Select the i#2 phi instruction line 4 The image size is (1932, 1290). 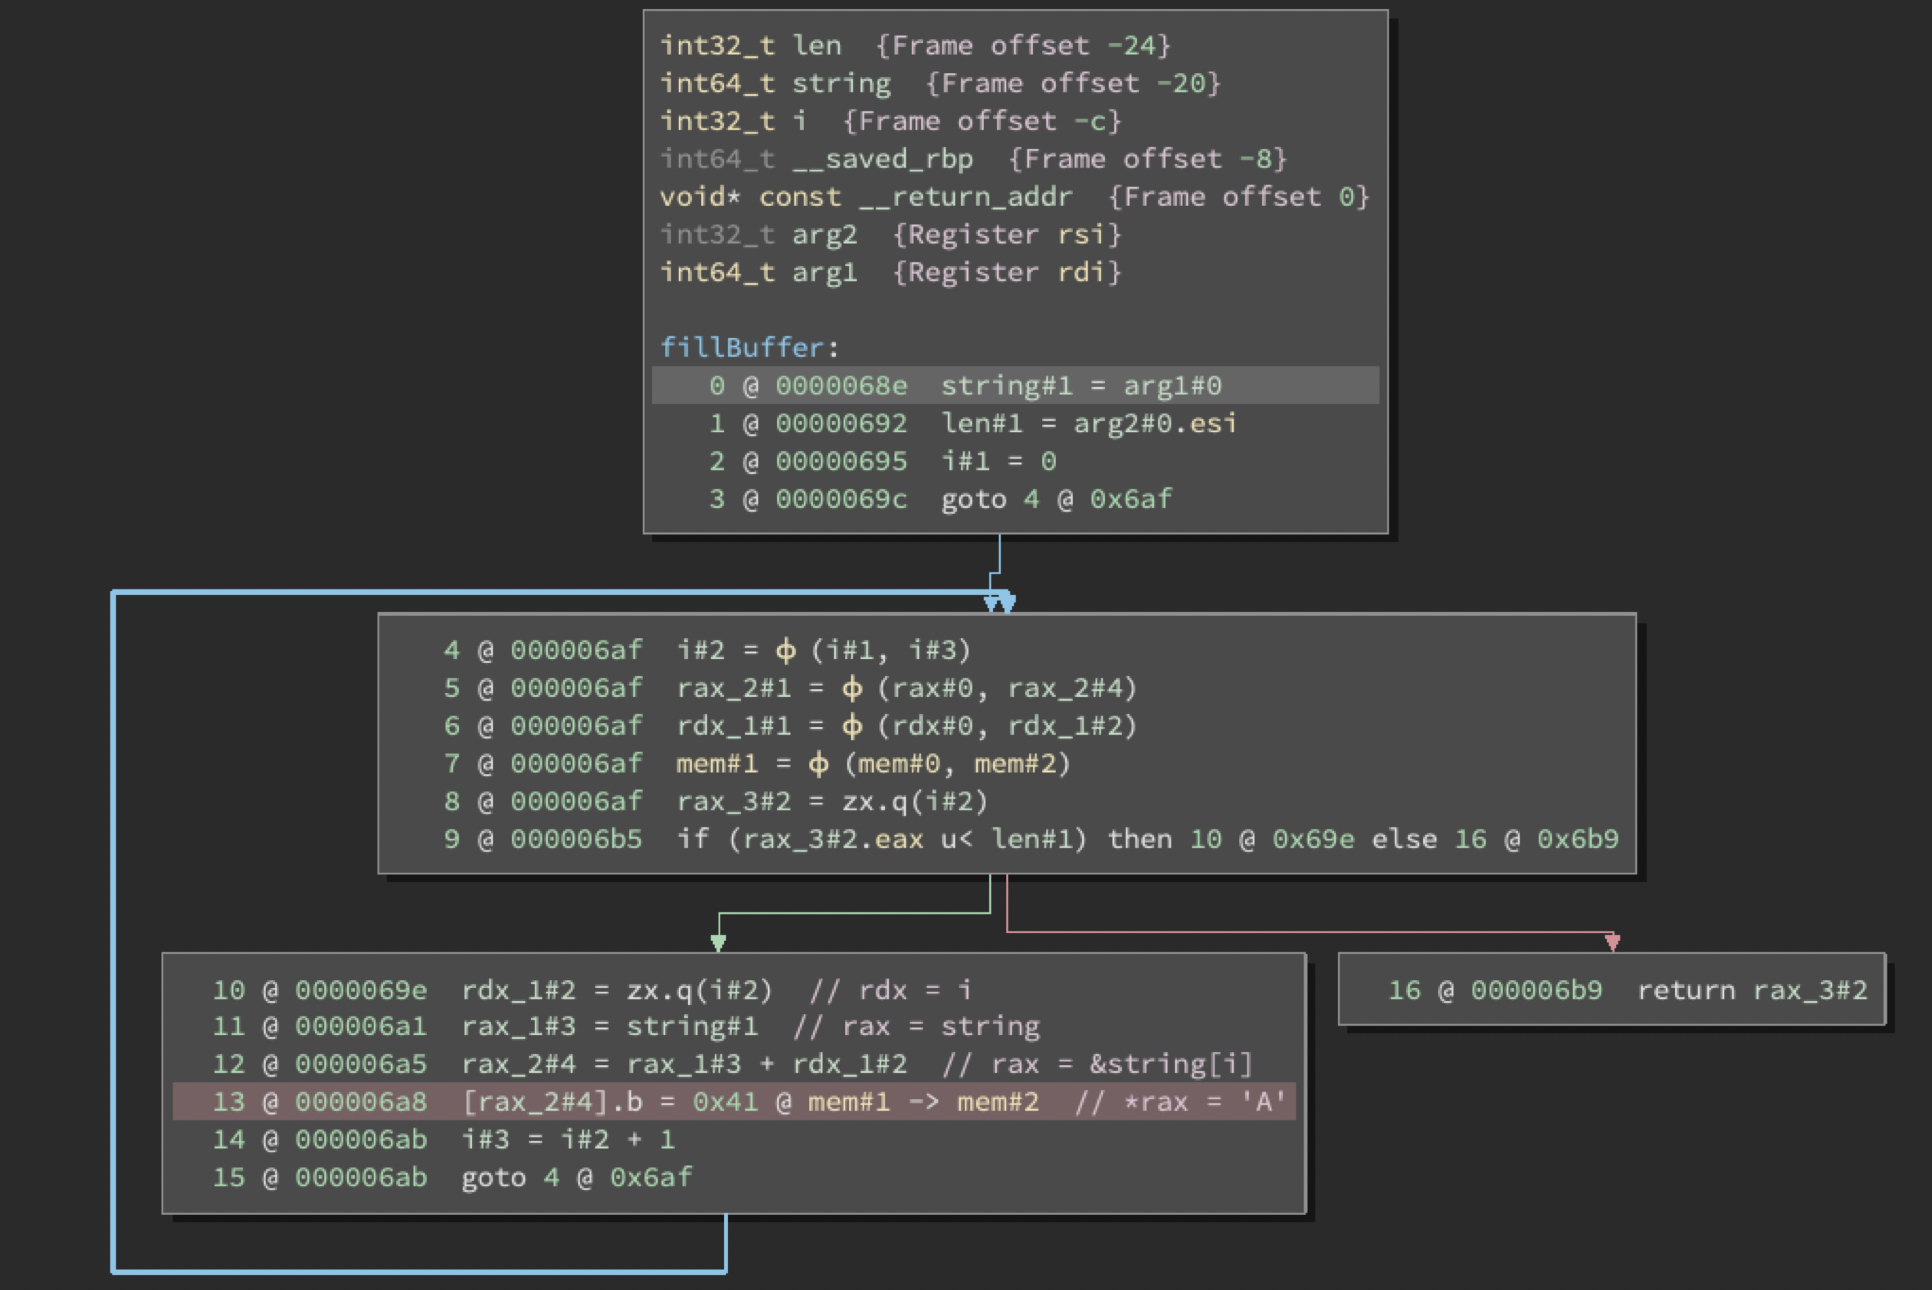tap(823, 650)
